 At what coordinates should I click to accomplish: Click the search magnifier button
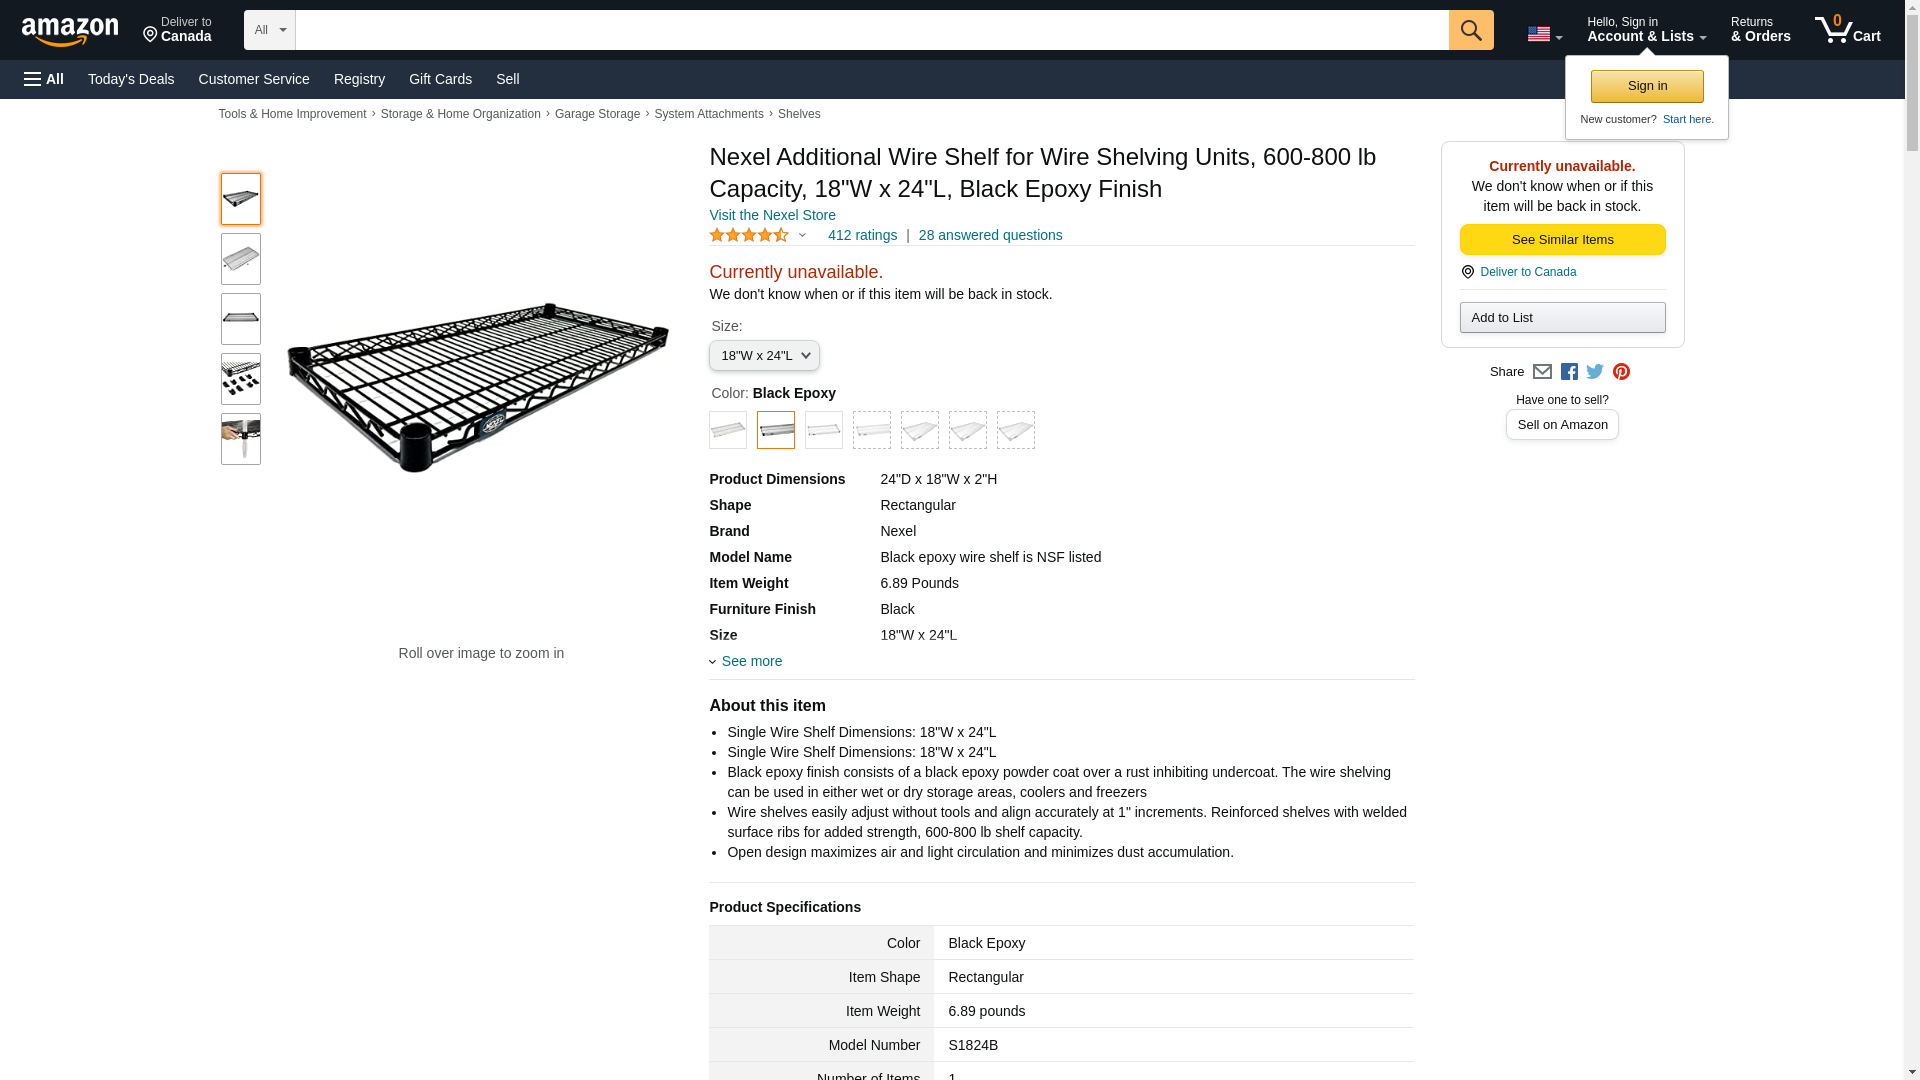coord(1470,30)
